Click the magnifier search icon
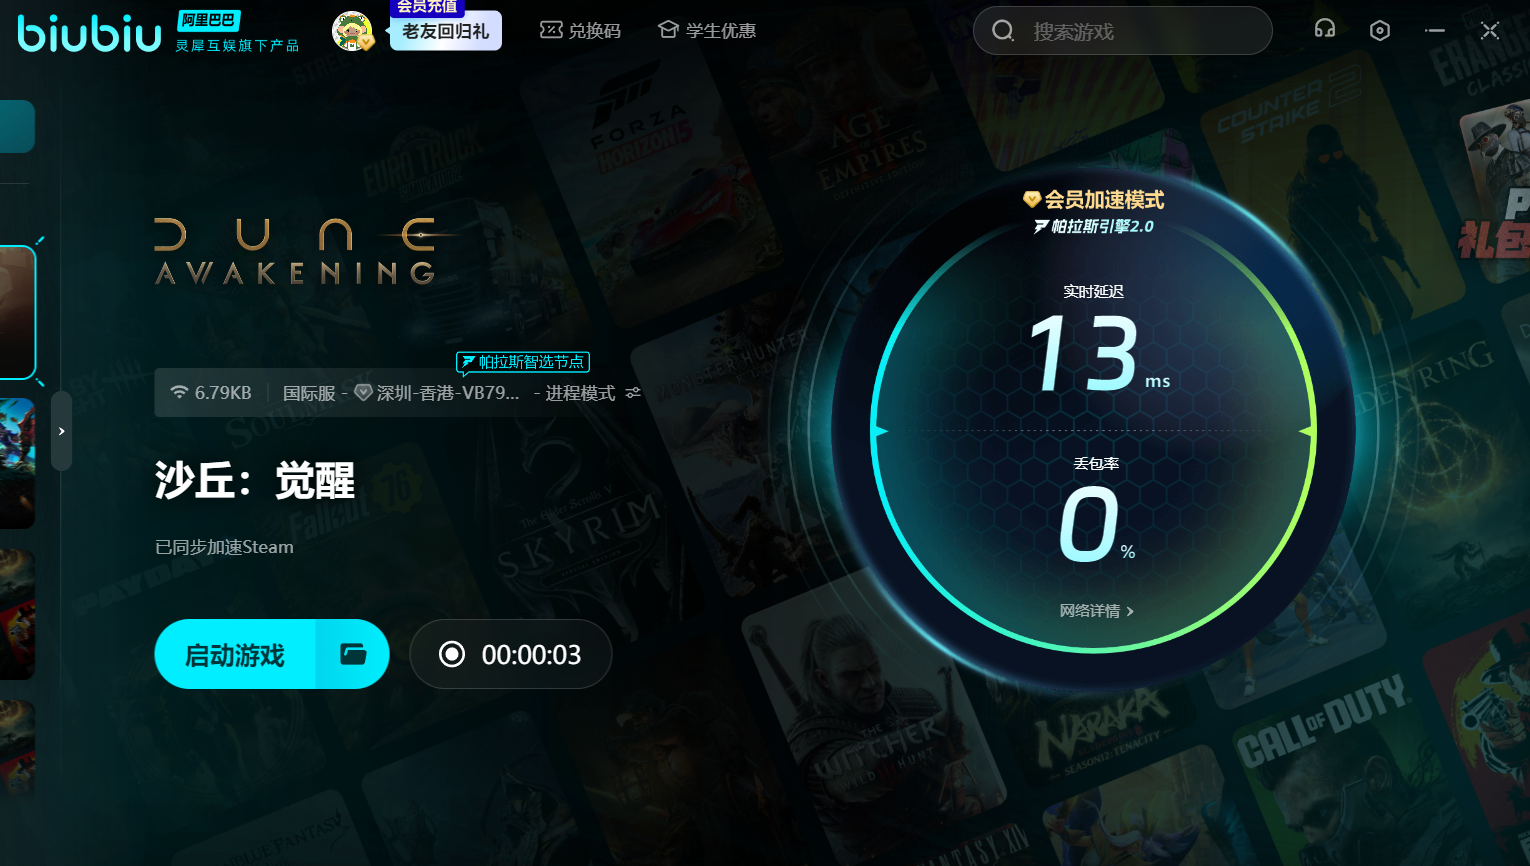Screen dimensions: 1530x866 pyautogui.click(x=1003, y=31)
